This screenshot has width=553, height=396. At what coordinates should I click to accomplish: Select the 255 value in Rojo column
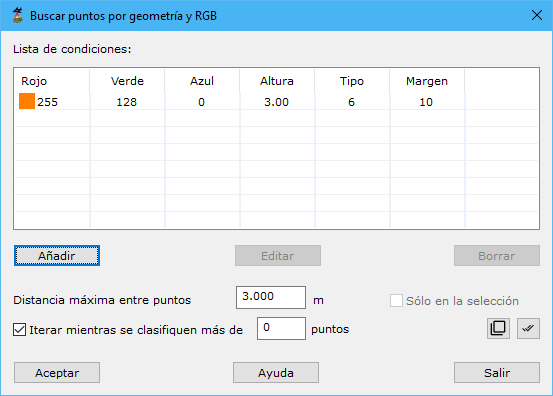pyautogui.click(x=47, y=102)
